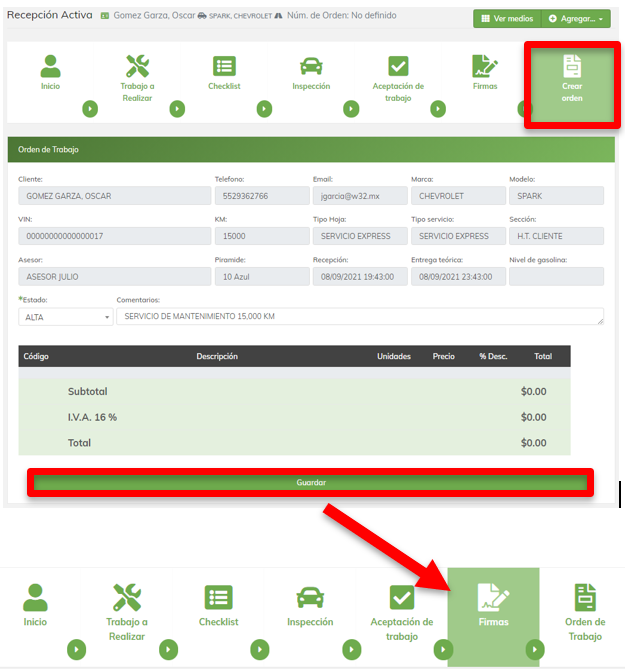Click the Comentarios text field

[359, 316]
